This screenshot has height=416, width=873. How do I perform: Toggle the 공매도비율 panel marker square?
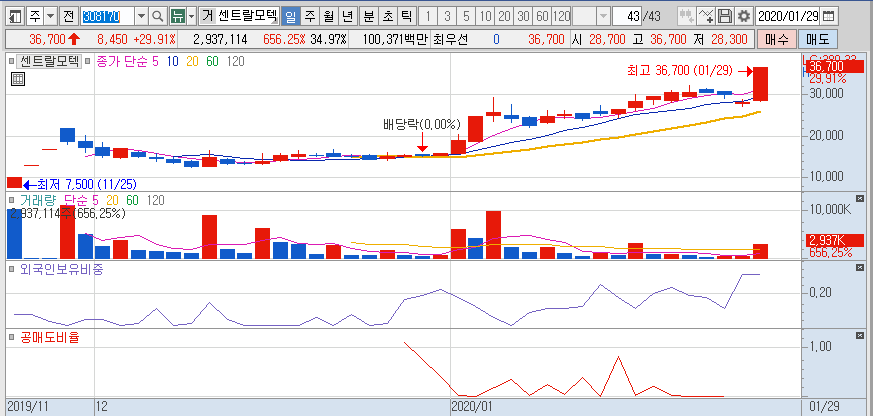(11, 337)
